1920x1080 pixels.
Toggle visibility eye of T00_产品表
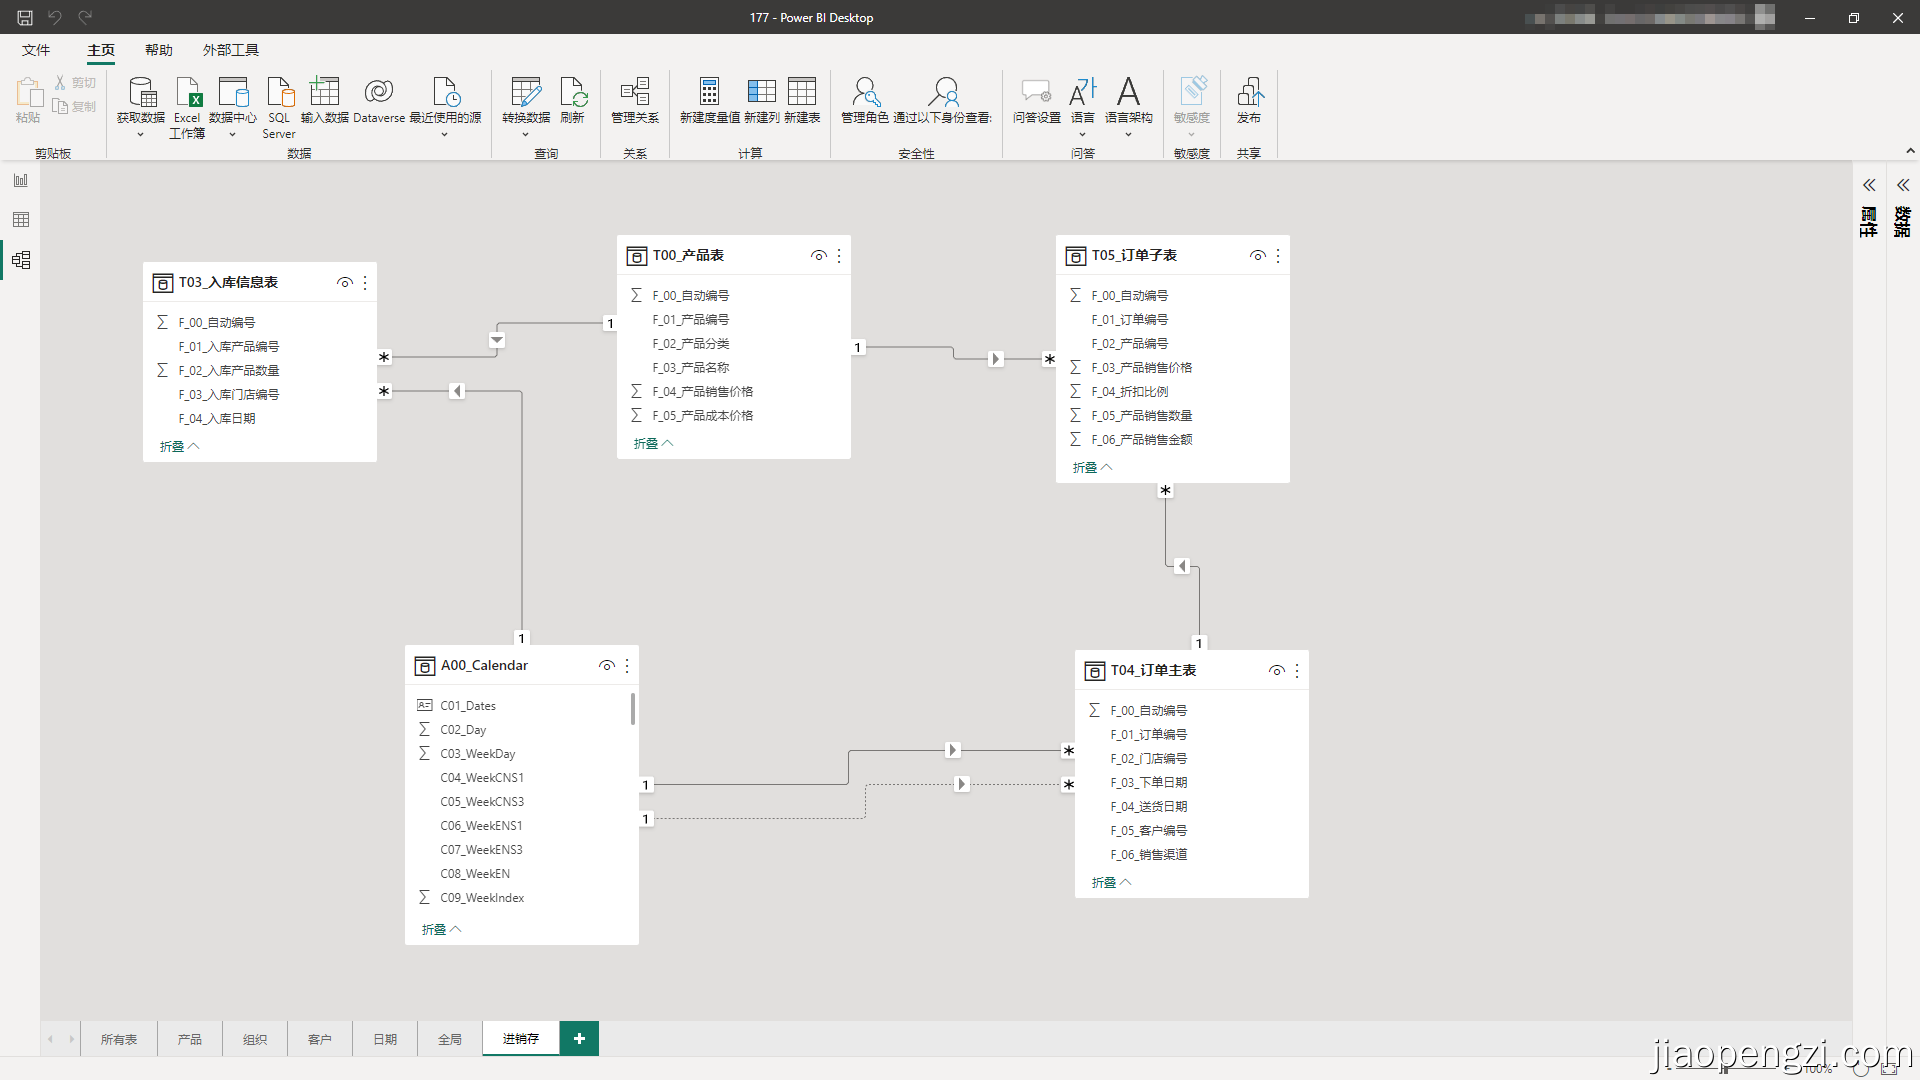[819, 256]
